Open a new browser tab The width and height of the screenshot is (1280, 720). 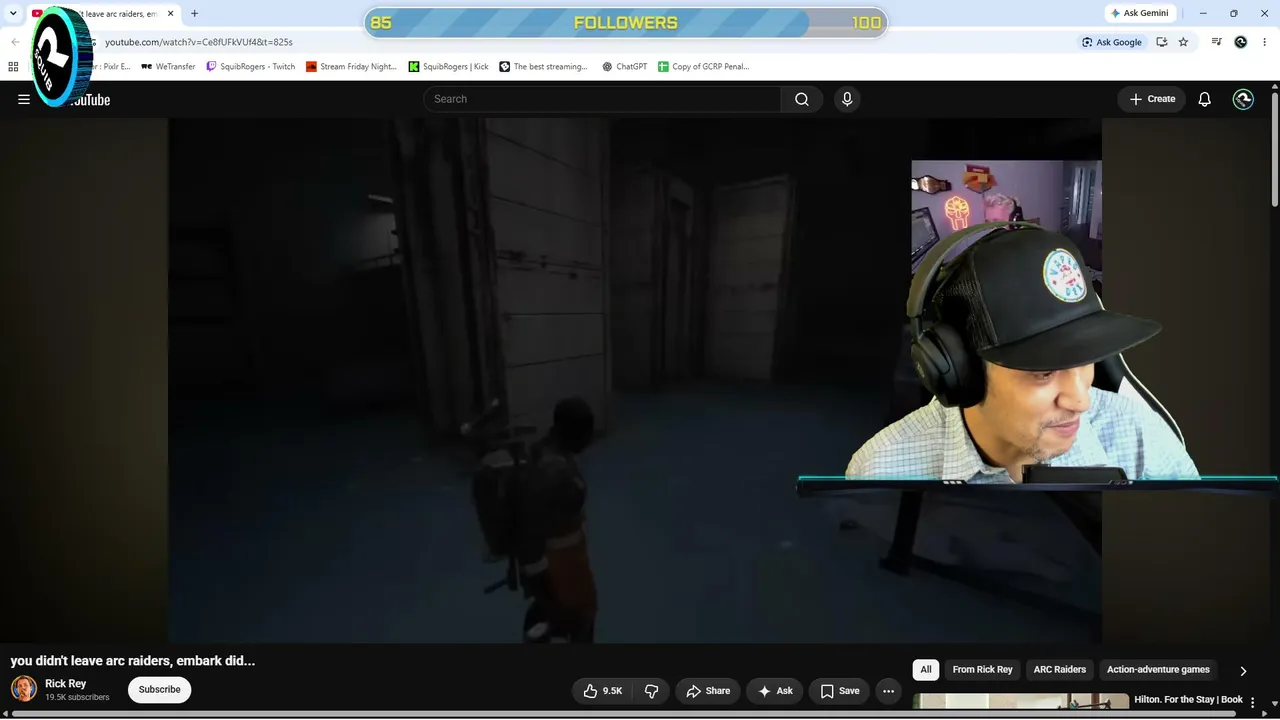click(x=194, y=14)
